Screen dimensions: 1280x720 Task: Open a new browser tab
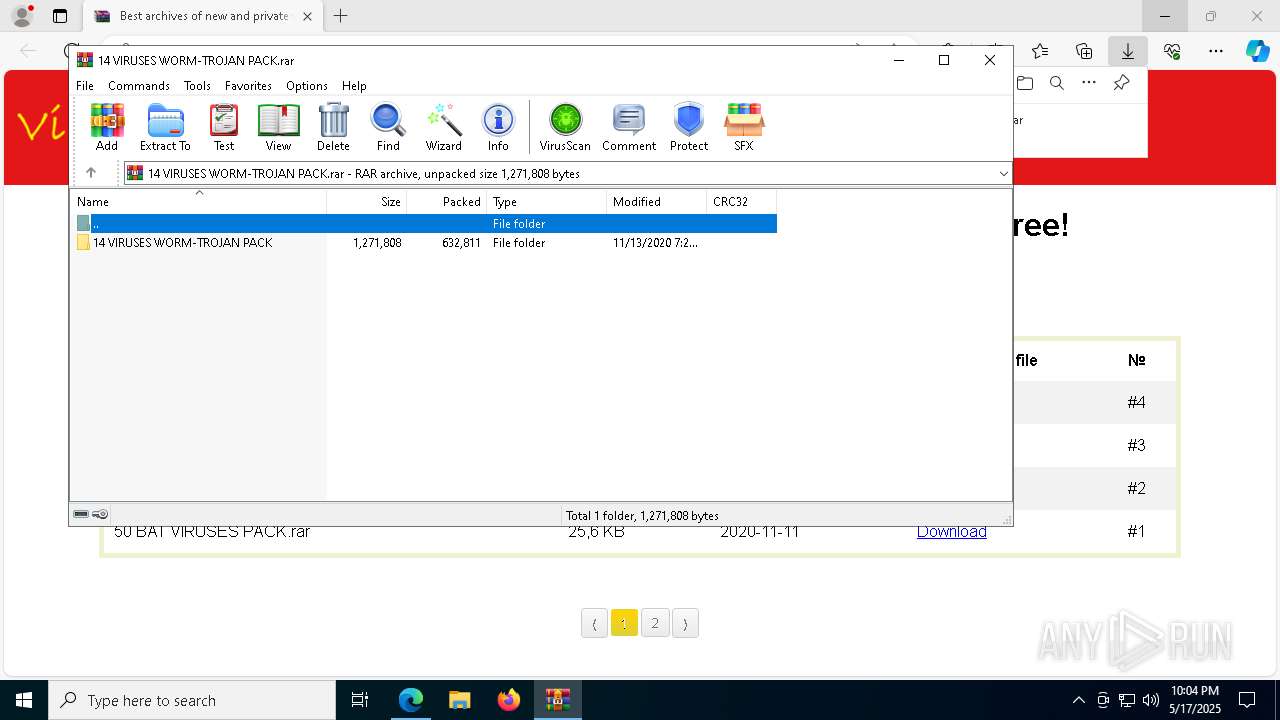pyautogui.click(x=341, y=16)
